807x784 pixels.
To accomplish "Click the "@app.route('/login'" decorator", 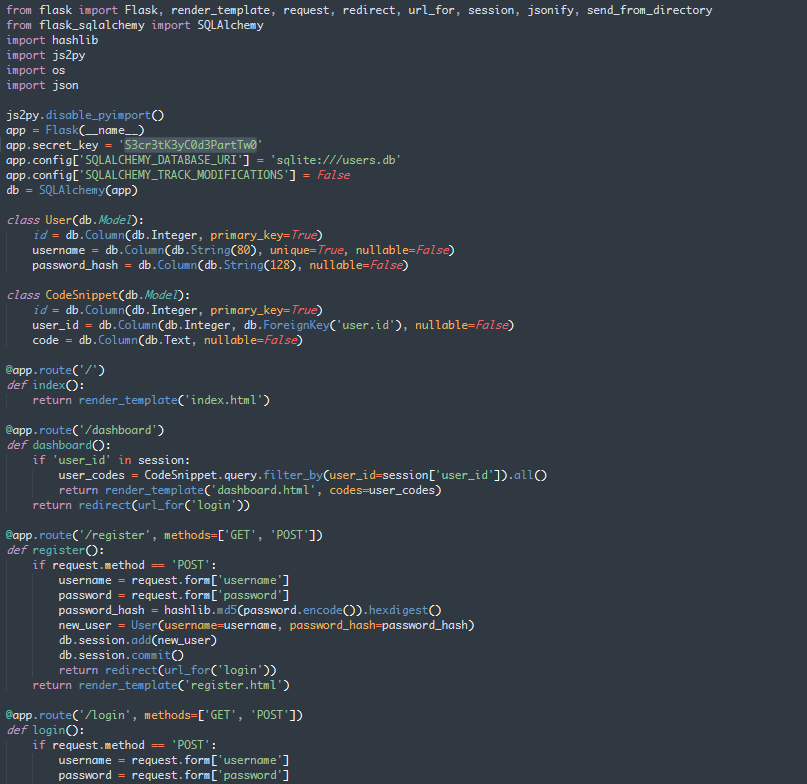I will 68,716.
